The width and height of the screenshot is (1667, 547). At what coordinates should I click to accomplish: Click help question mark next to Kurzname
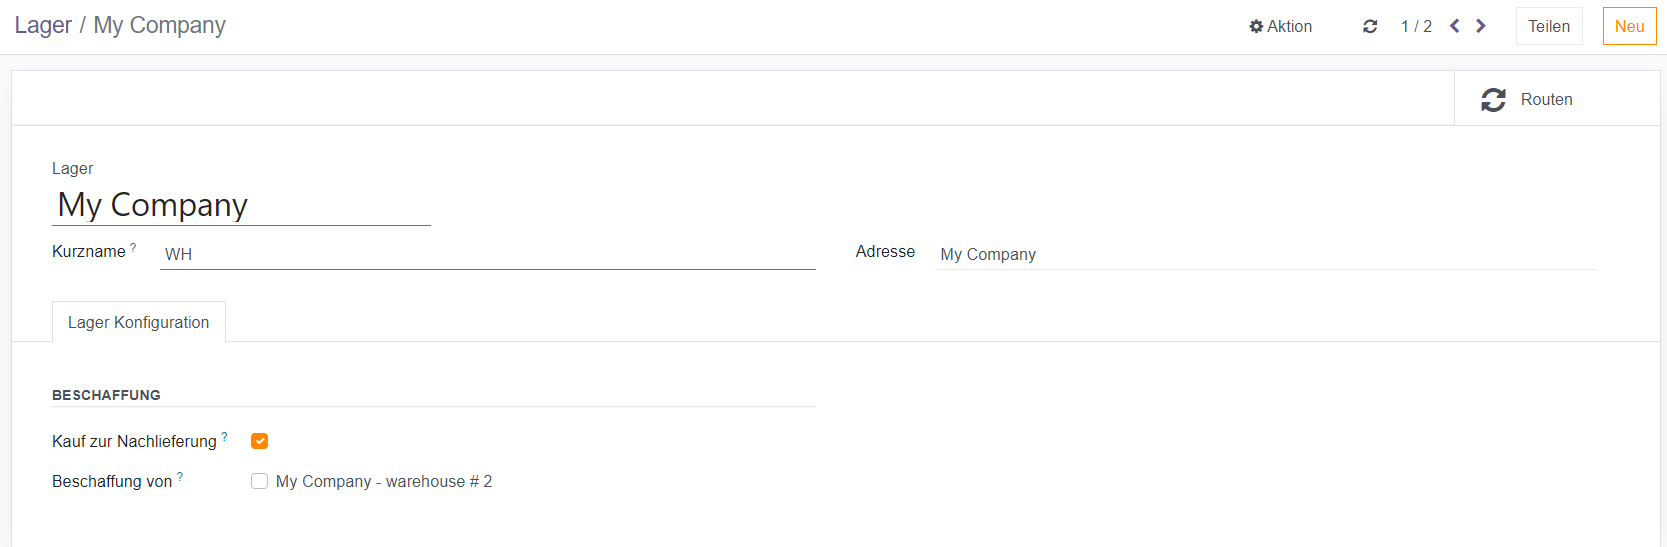tap(133, 247)
